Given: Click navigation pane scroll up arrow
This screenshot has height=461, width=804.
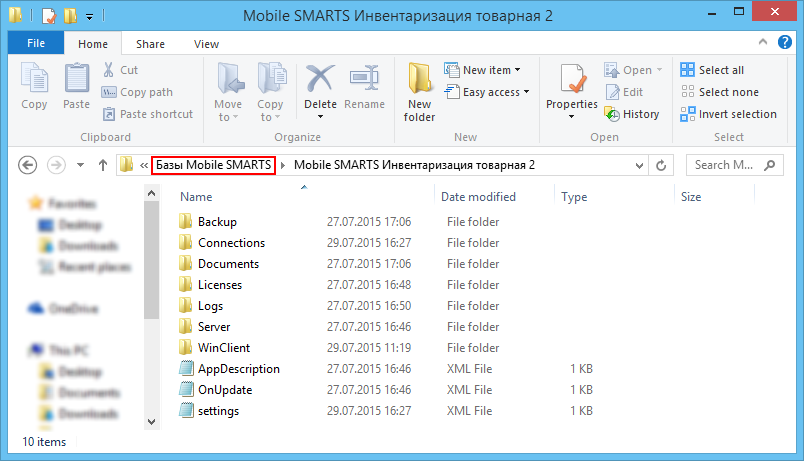Looking at the screenshot, I should point(151,193).
